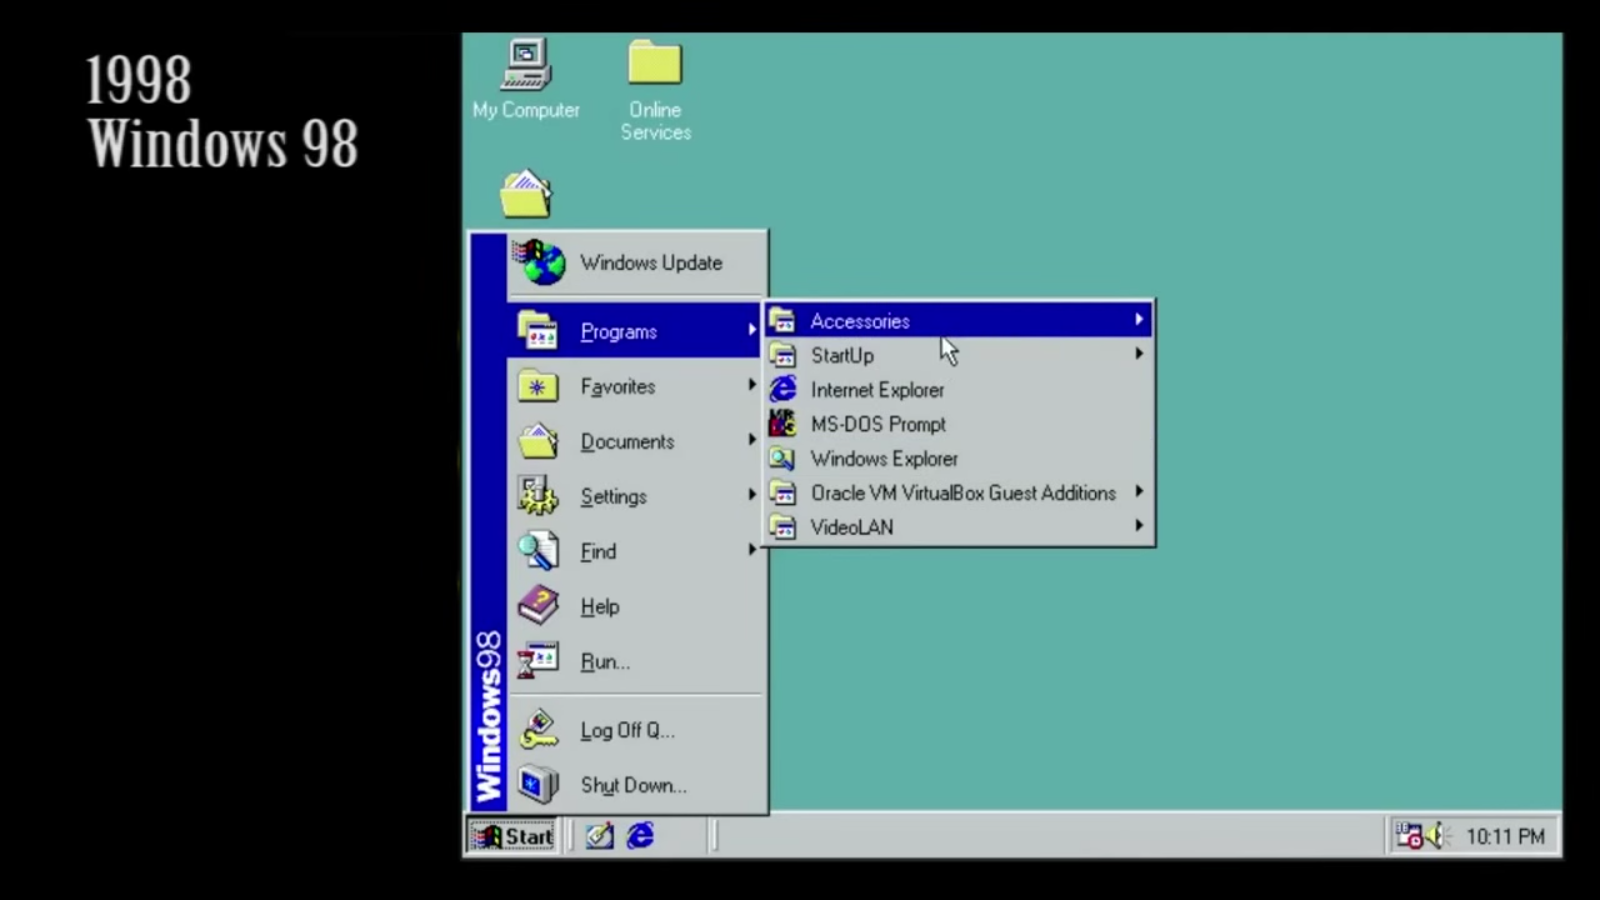Click the open folder icon above the Start menu
Screen dimensions: 1600x900
tap(526, 194)
